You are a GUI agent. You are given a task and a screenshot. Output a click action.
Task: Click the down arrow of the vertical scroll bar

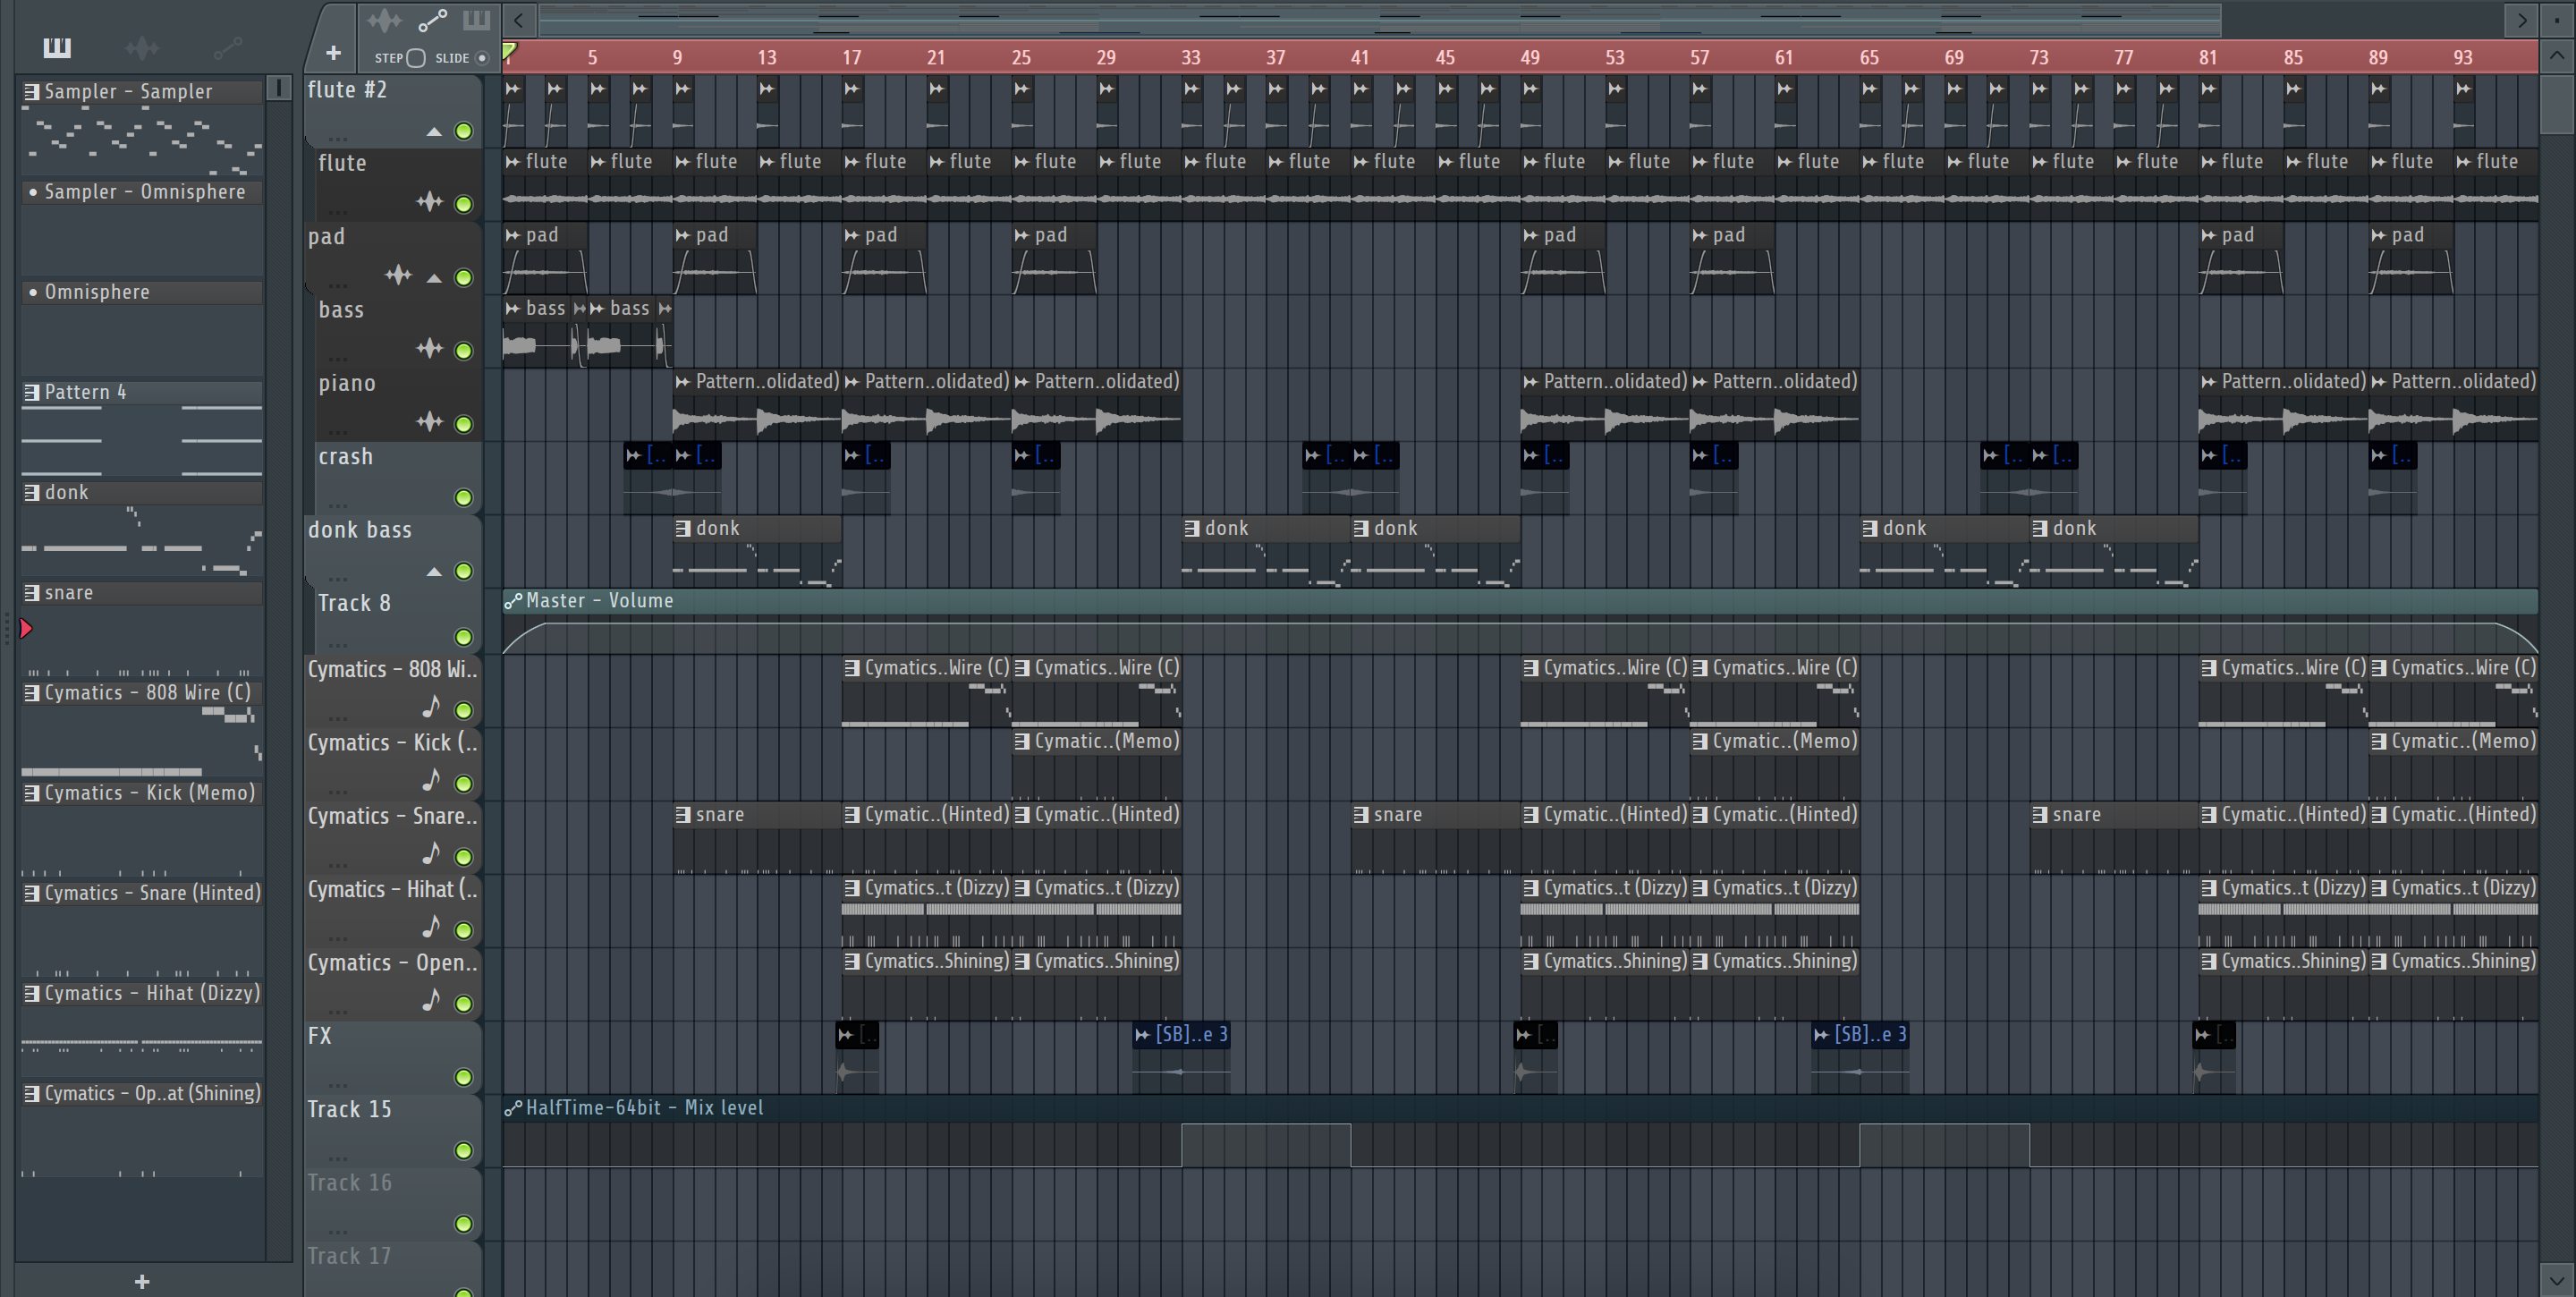2556,1279
